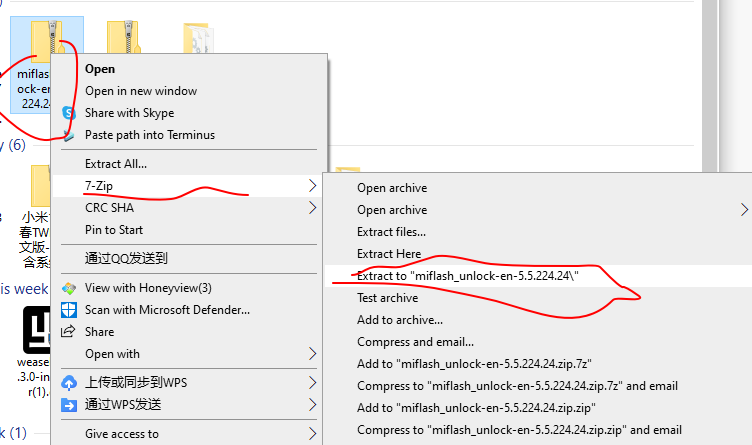This screenshot has height=445, width=752.
Task: Expand the Open with submenu arrow
Action: 313,354
